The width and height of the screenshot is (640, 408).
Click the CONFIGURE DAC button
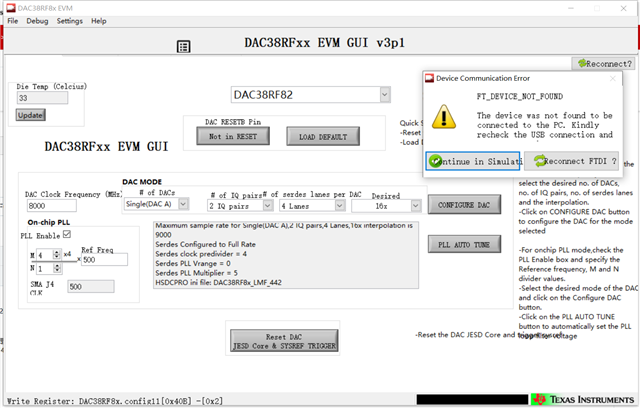pyautogui.click(x=464, y=205)
